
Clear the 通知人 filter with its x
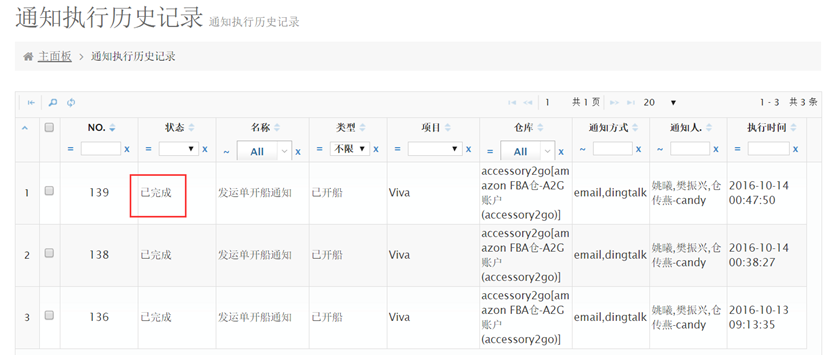[x=716, y=149]
